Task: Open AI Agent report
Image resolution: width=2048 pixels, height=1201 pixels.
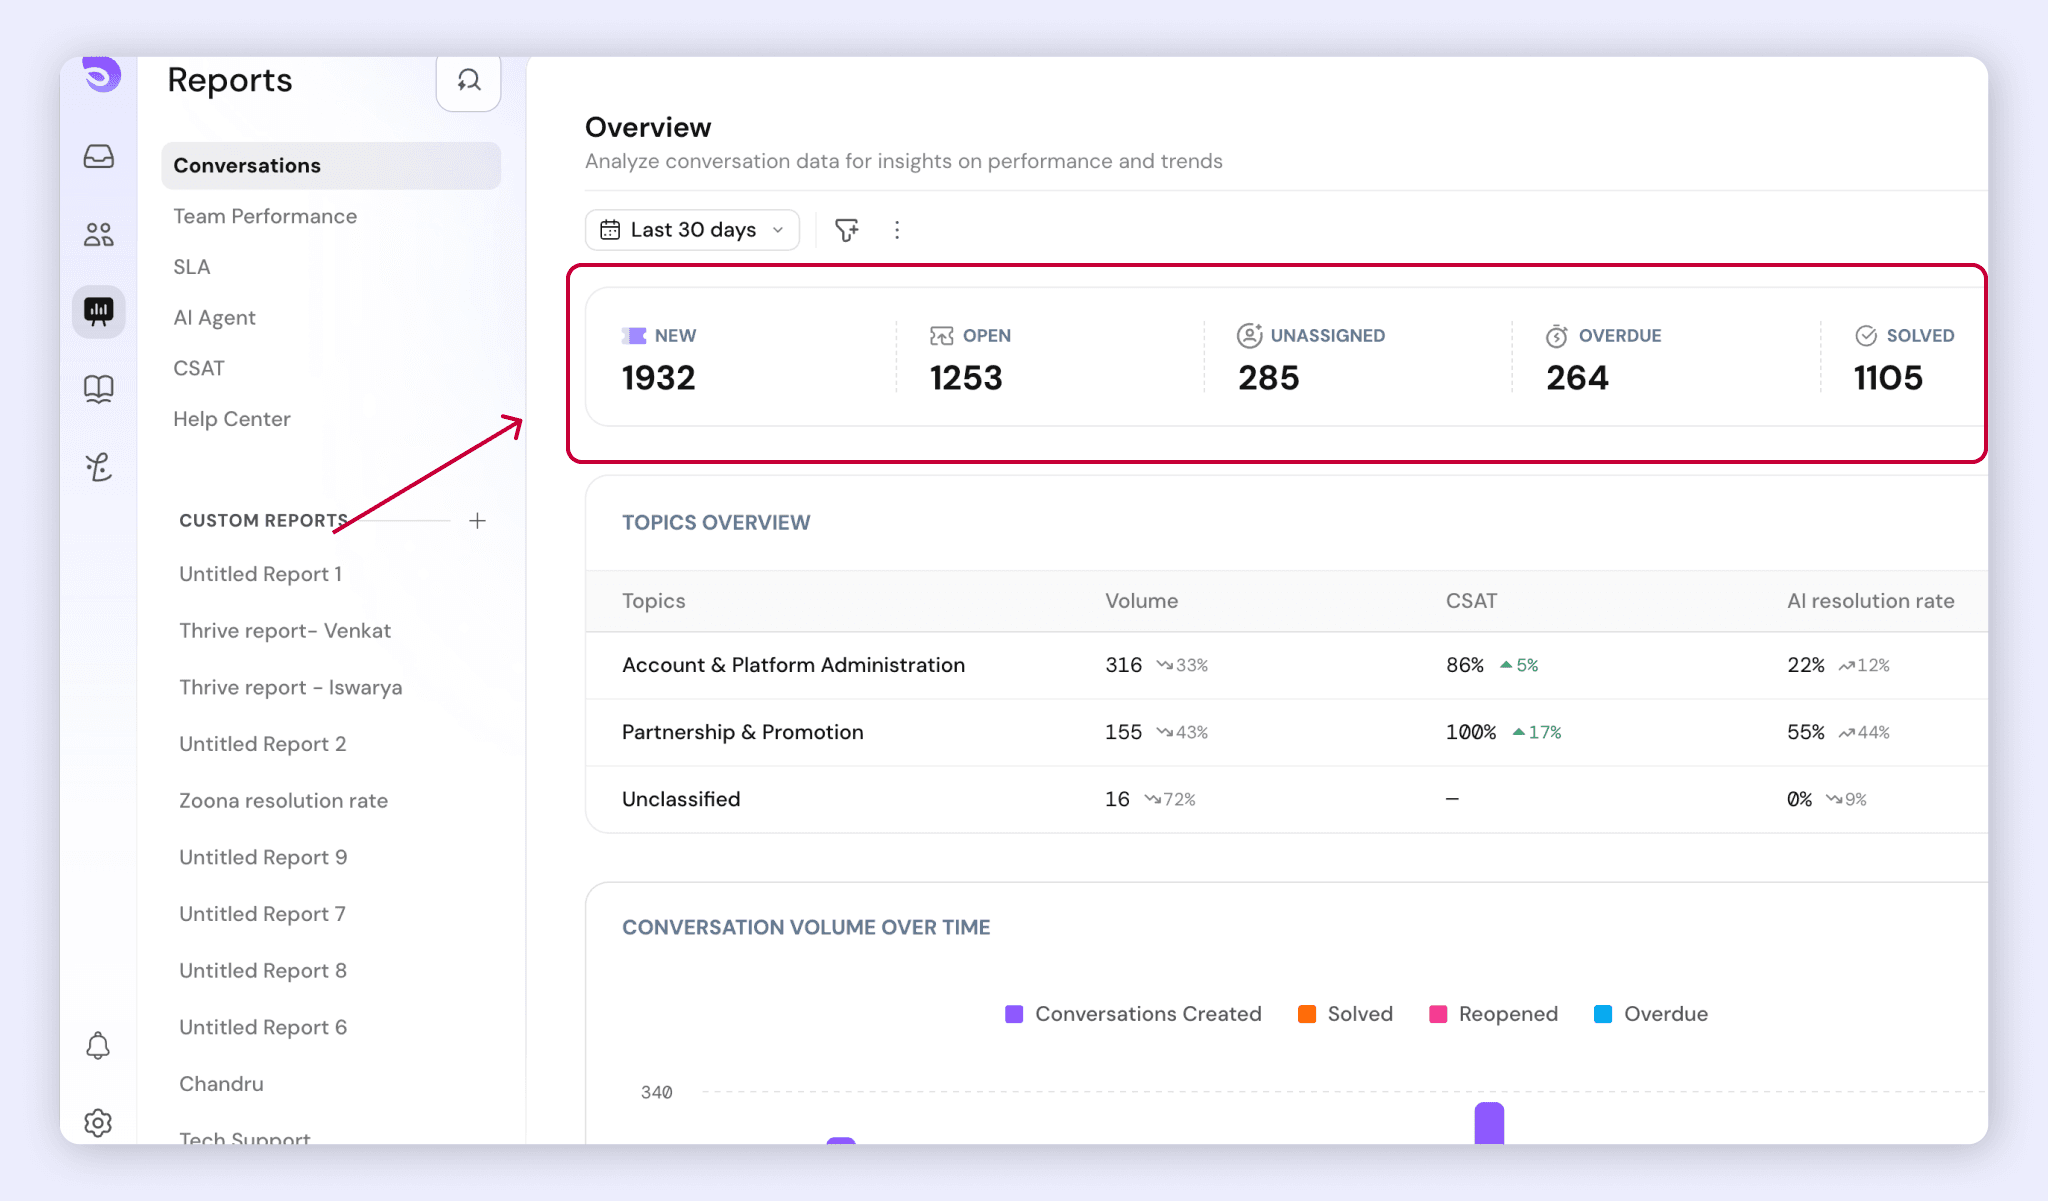Action: pos(214,318)
